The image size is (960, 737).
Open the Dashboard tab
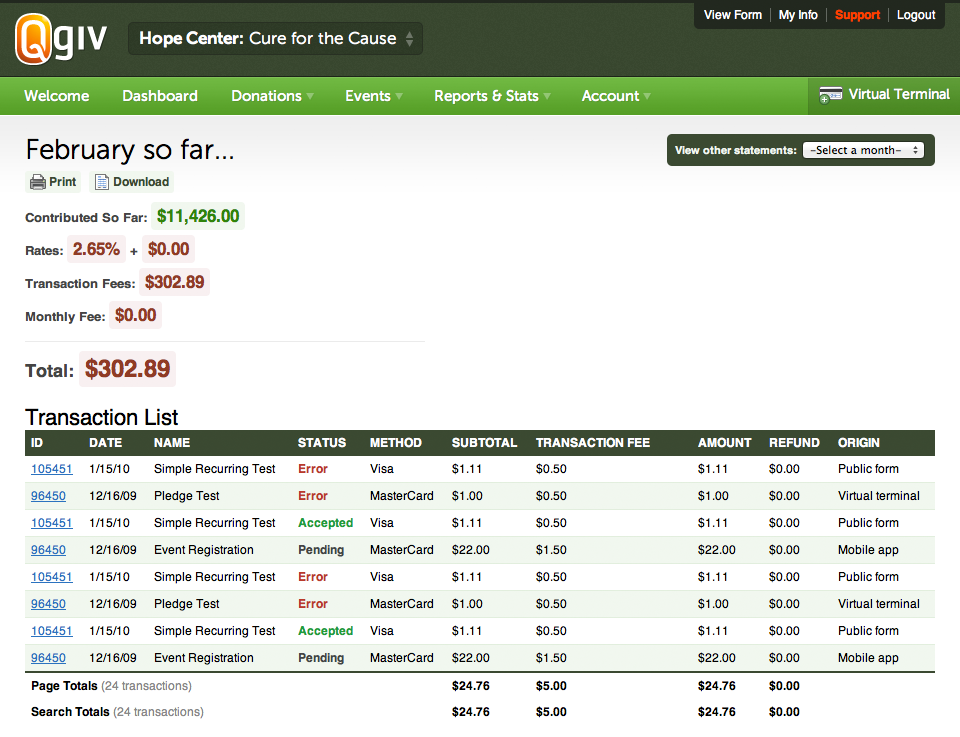coord(160,95)
